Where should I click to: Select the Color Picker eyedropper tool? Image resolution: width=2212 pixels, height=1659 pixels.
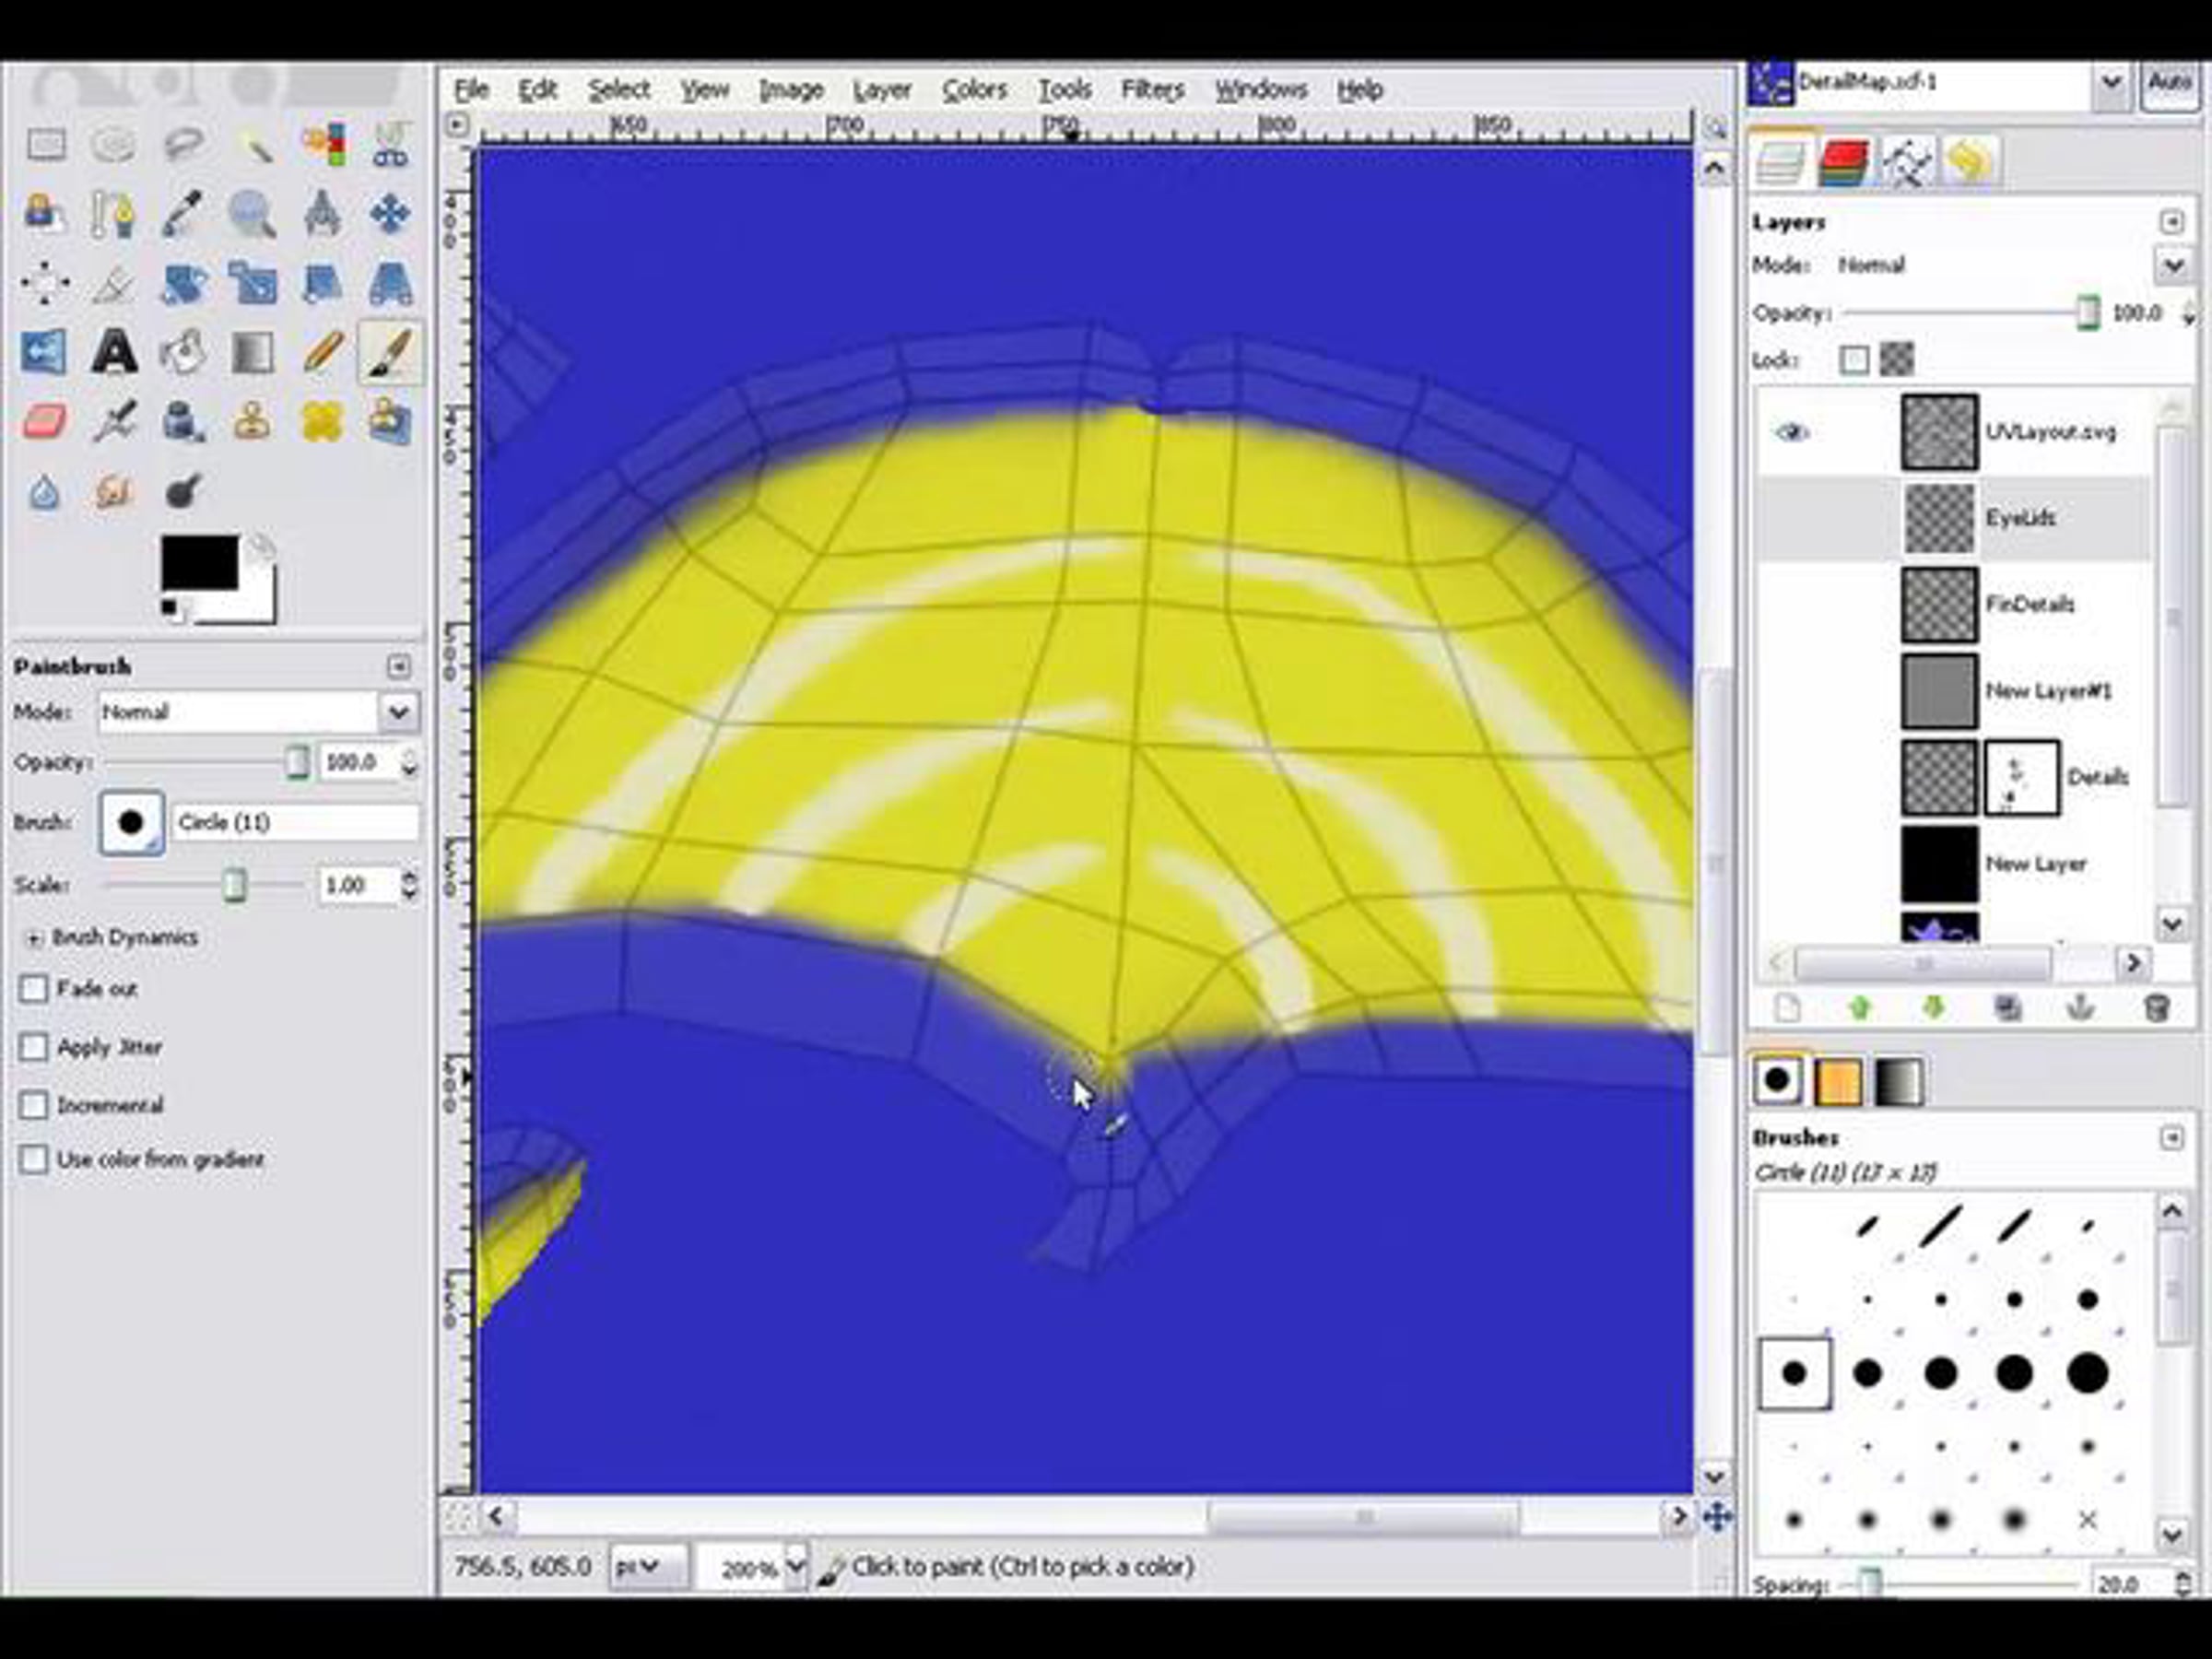tap(183, 214)
